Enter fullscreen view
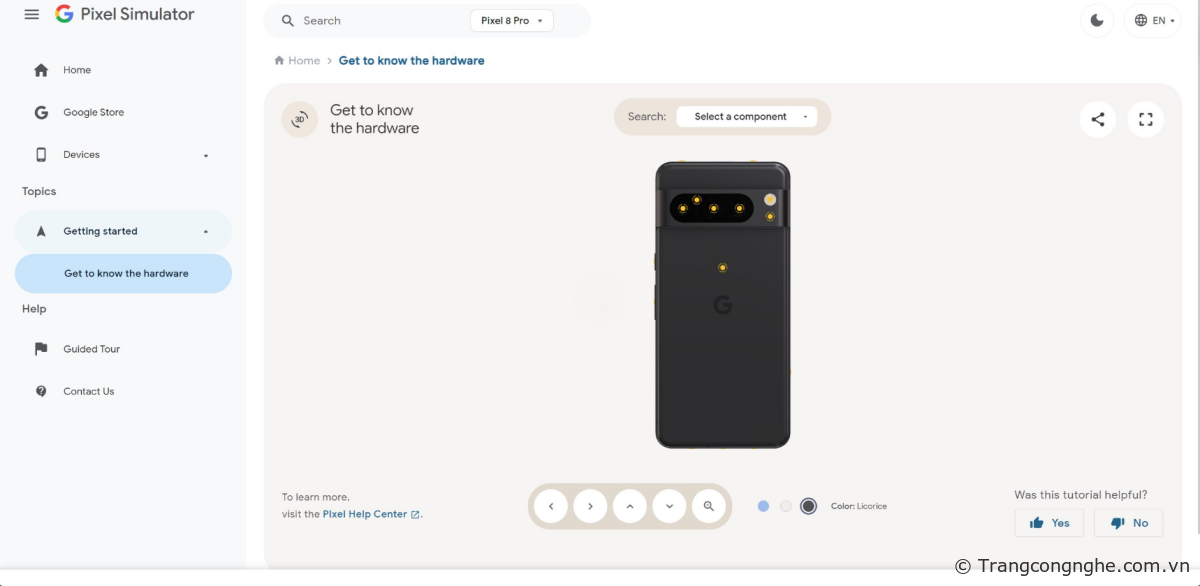This screenshot has width=1200, height=586. [x=1146, y=120]
